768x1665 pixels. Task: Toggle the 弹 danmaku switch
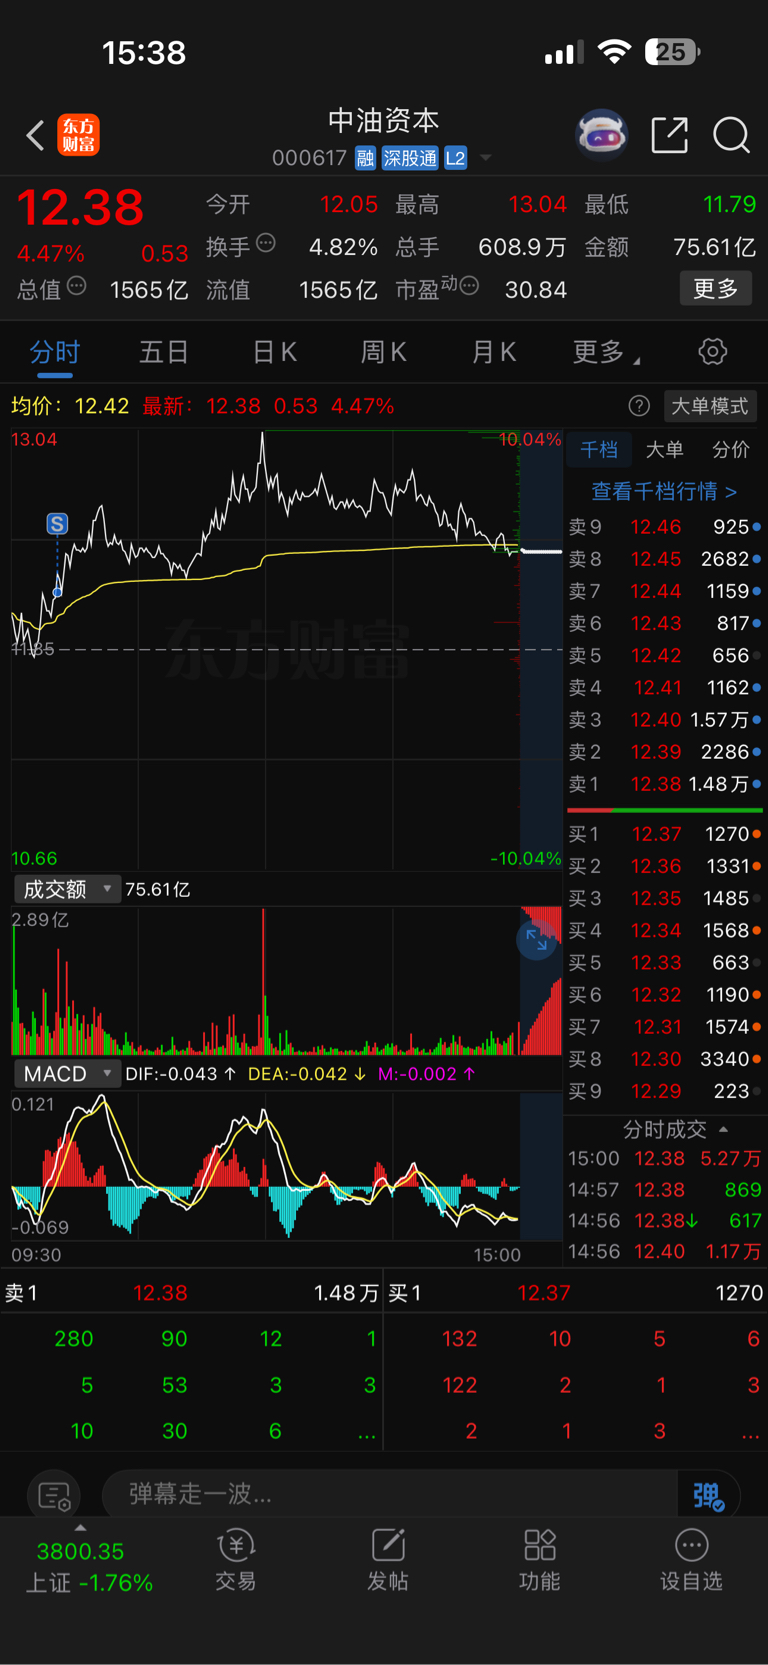coord(709,1496)
